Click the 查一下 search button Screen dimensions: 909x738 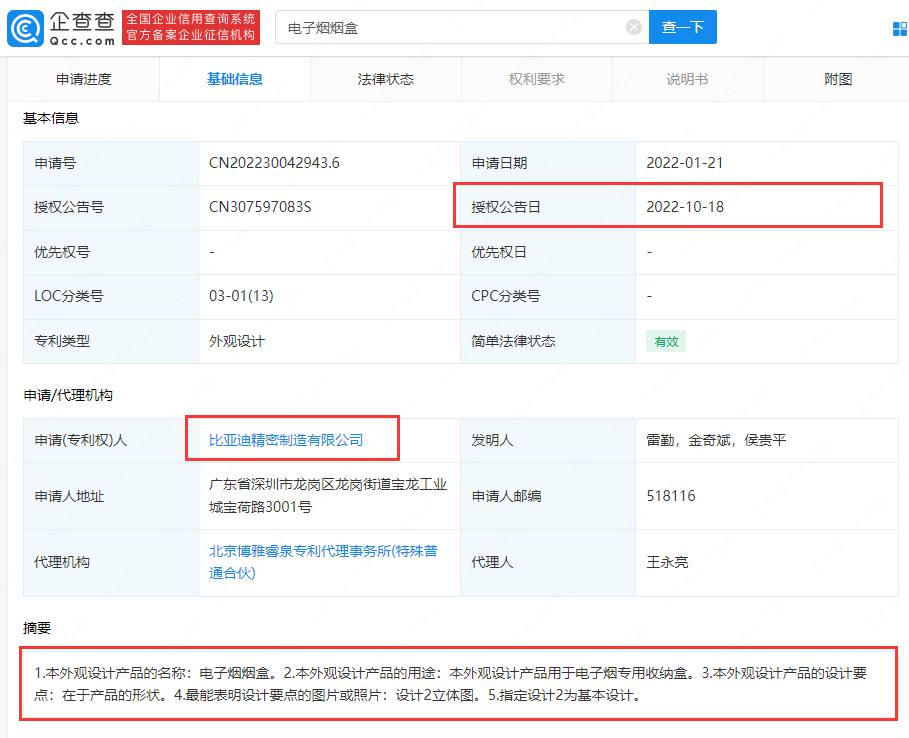(682, 27)
